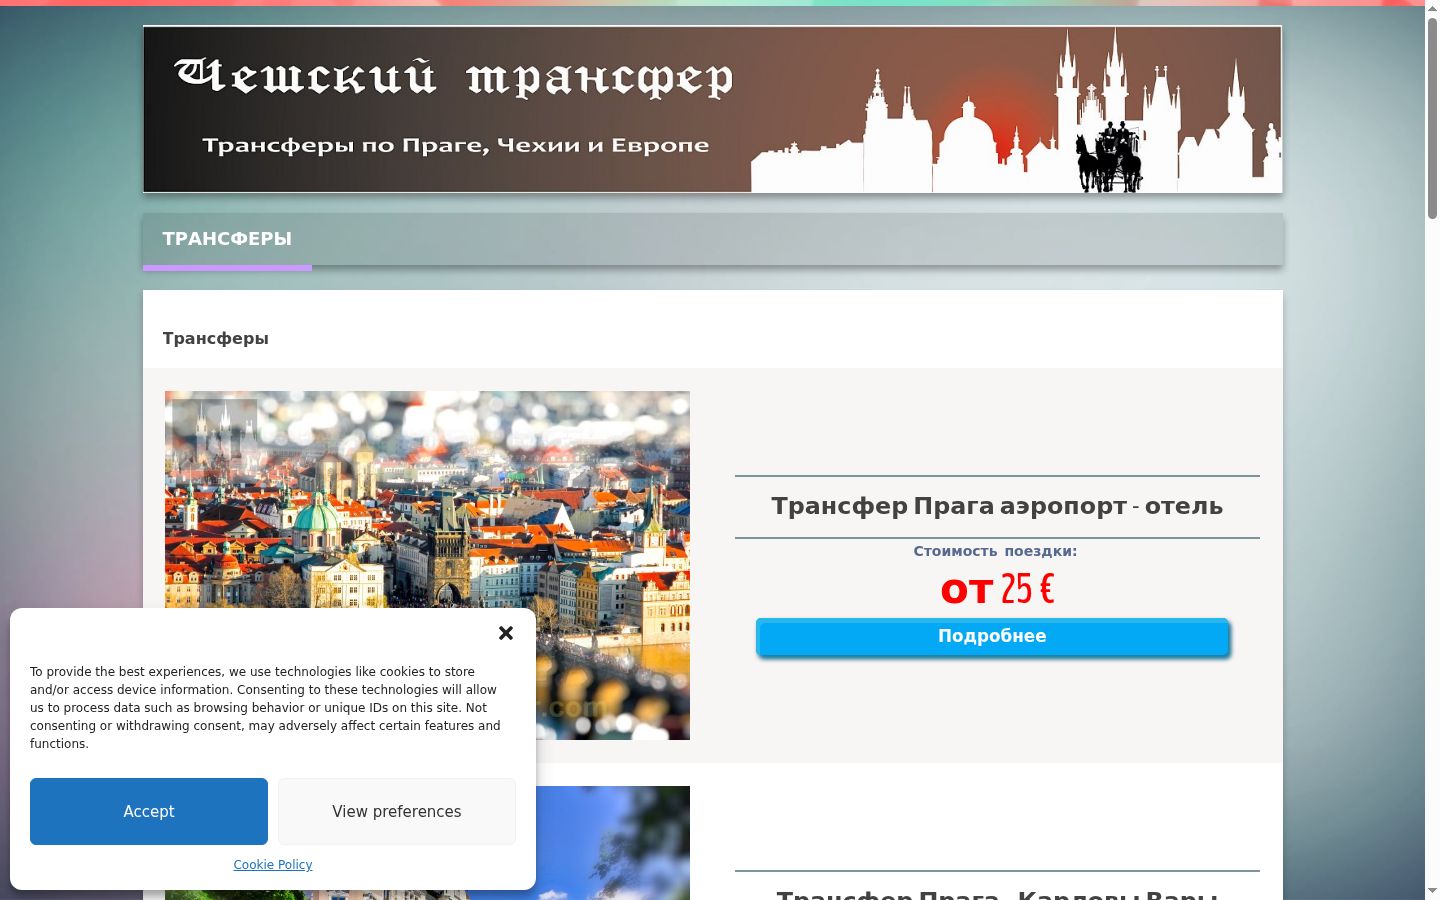Click the Чешский трансфер header banner
The width and height of the screenshot is (1440, 900).
pyautogui.click(x=712, y=109)
